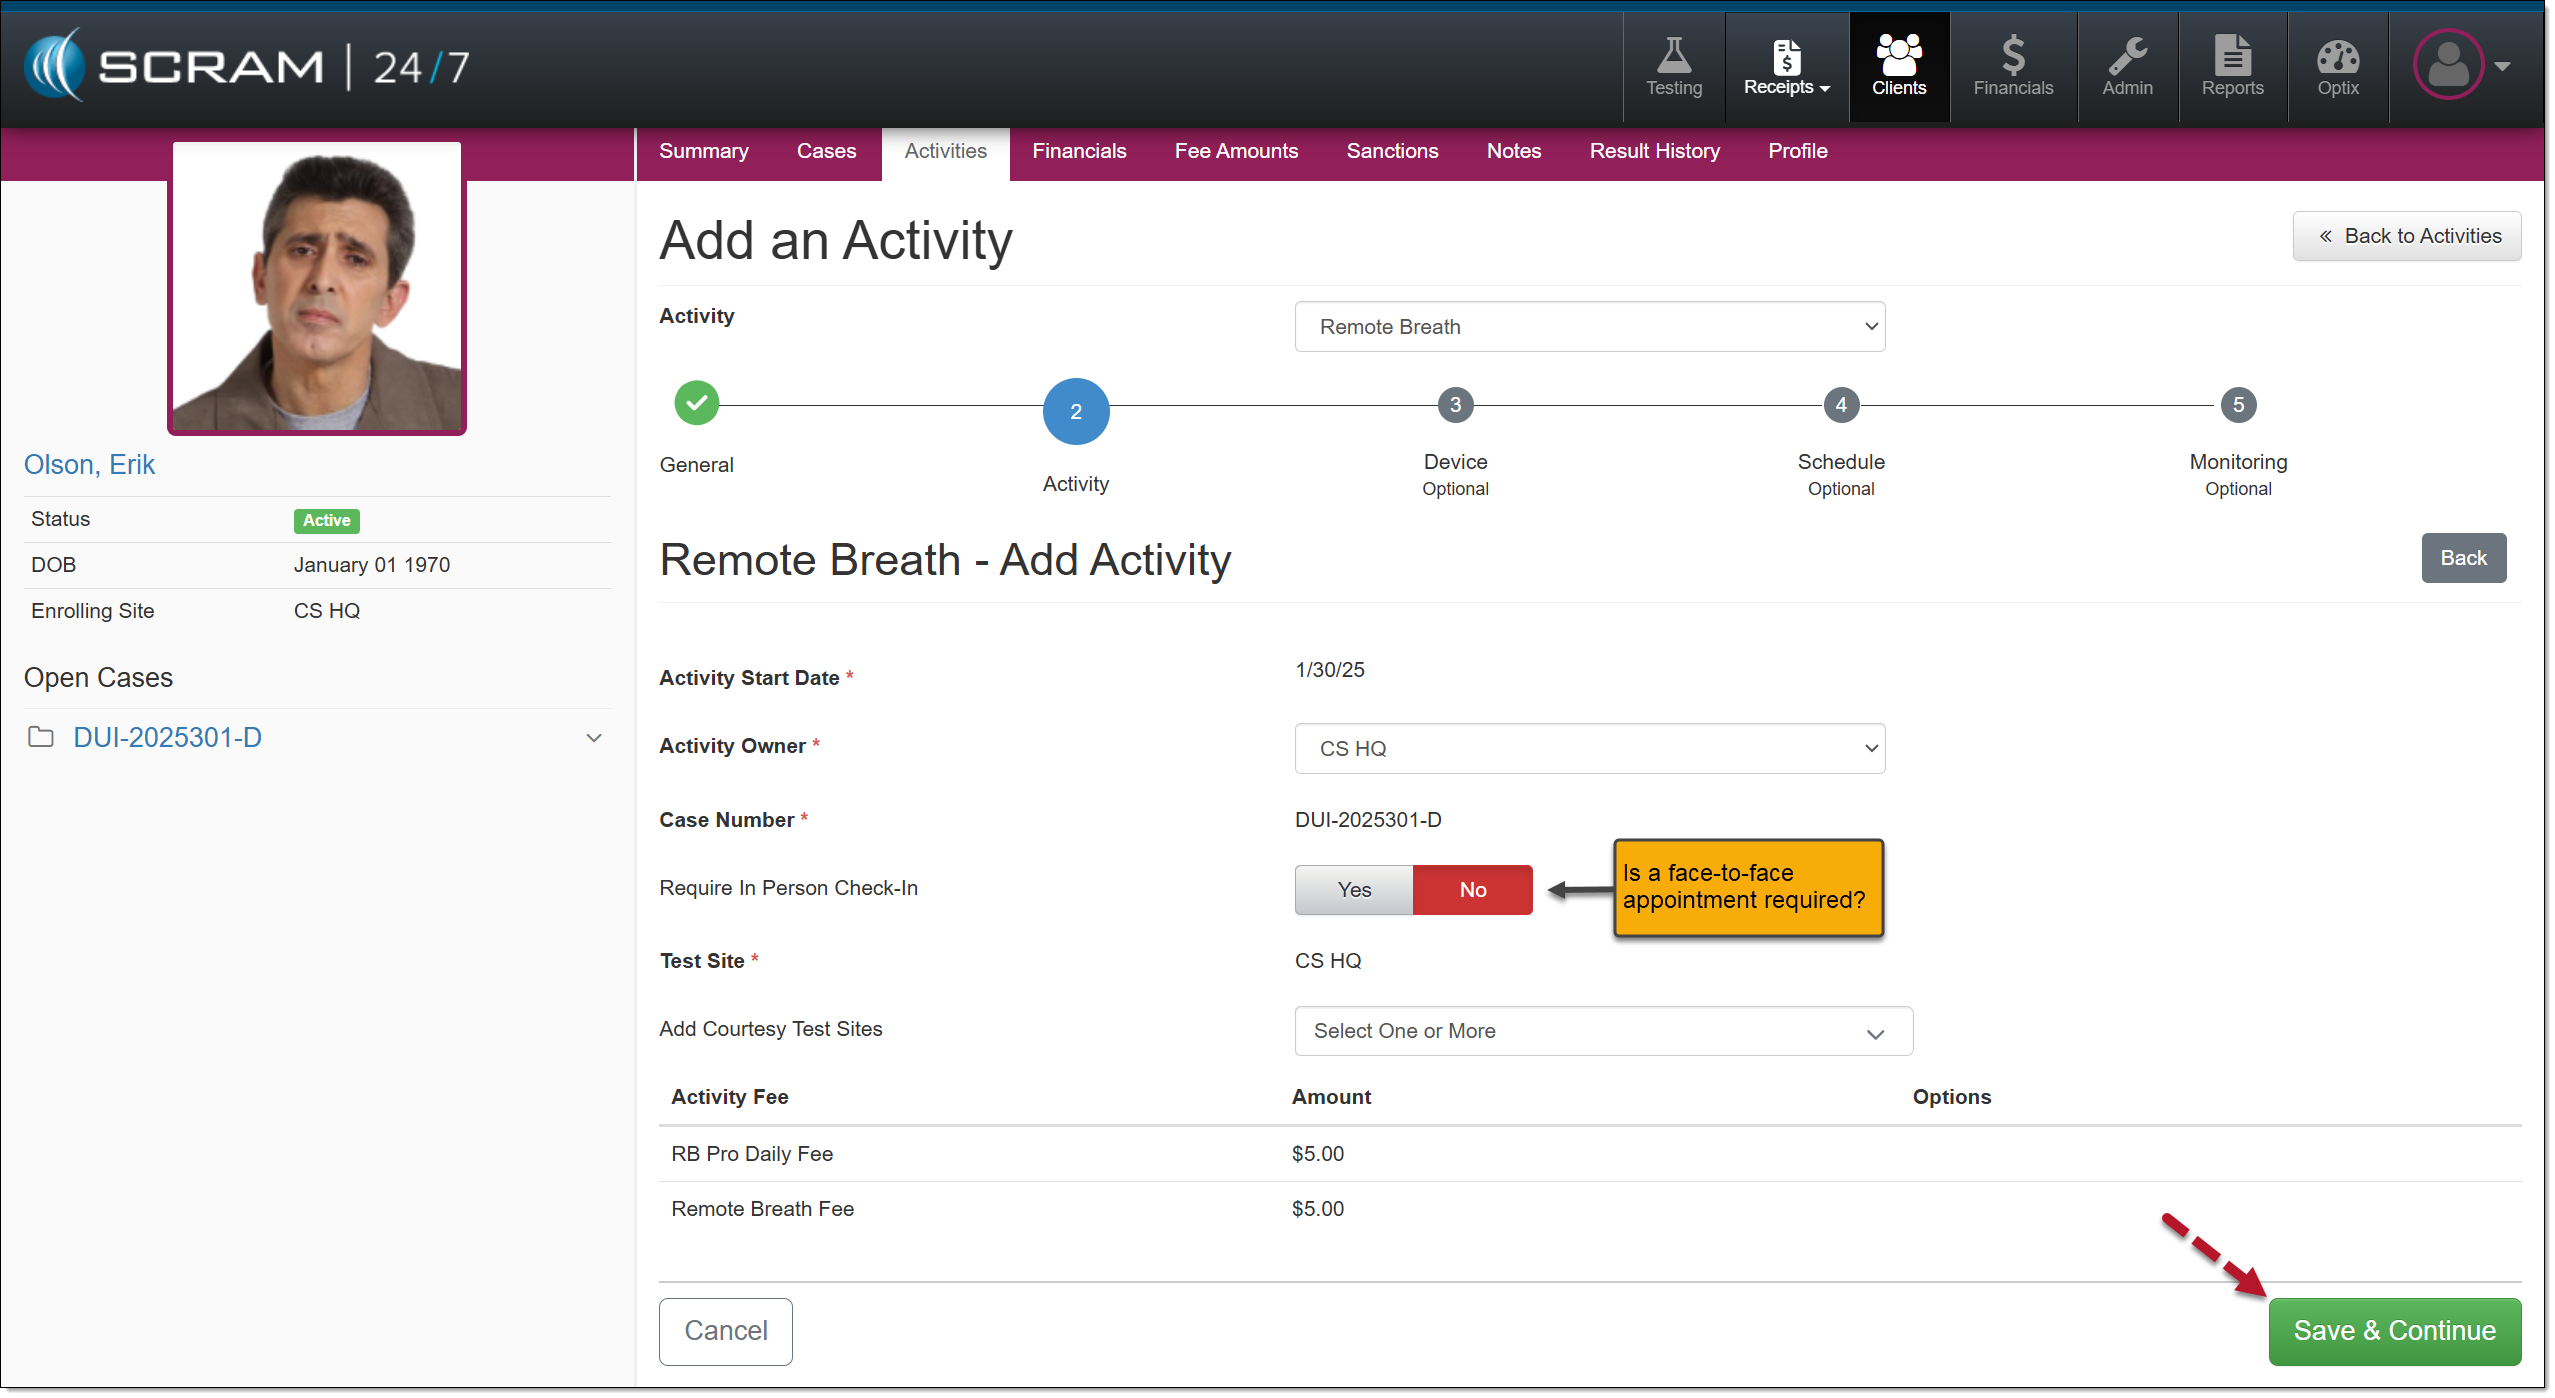The image size is (2555, 1398).
Task: Open the Activity Owner CS HQ dropdown
Action: 1589,749
